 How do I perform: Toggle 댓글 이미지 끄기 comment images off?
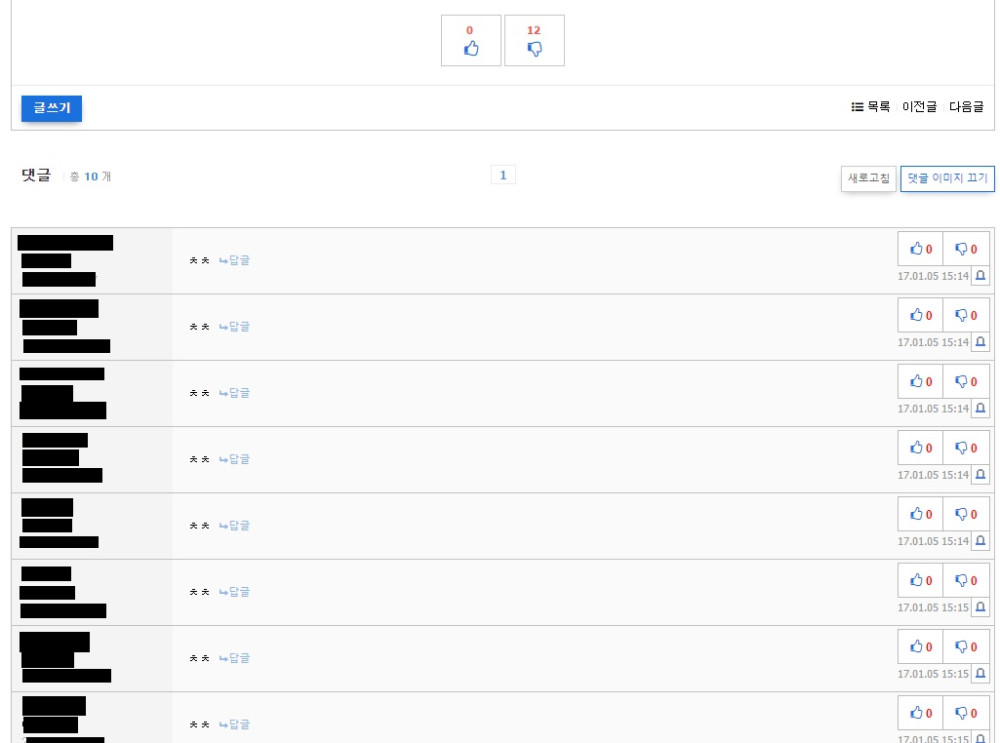coord(948,178)
